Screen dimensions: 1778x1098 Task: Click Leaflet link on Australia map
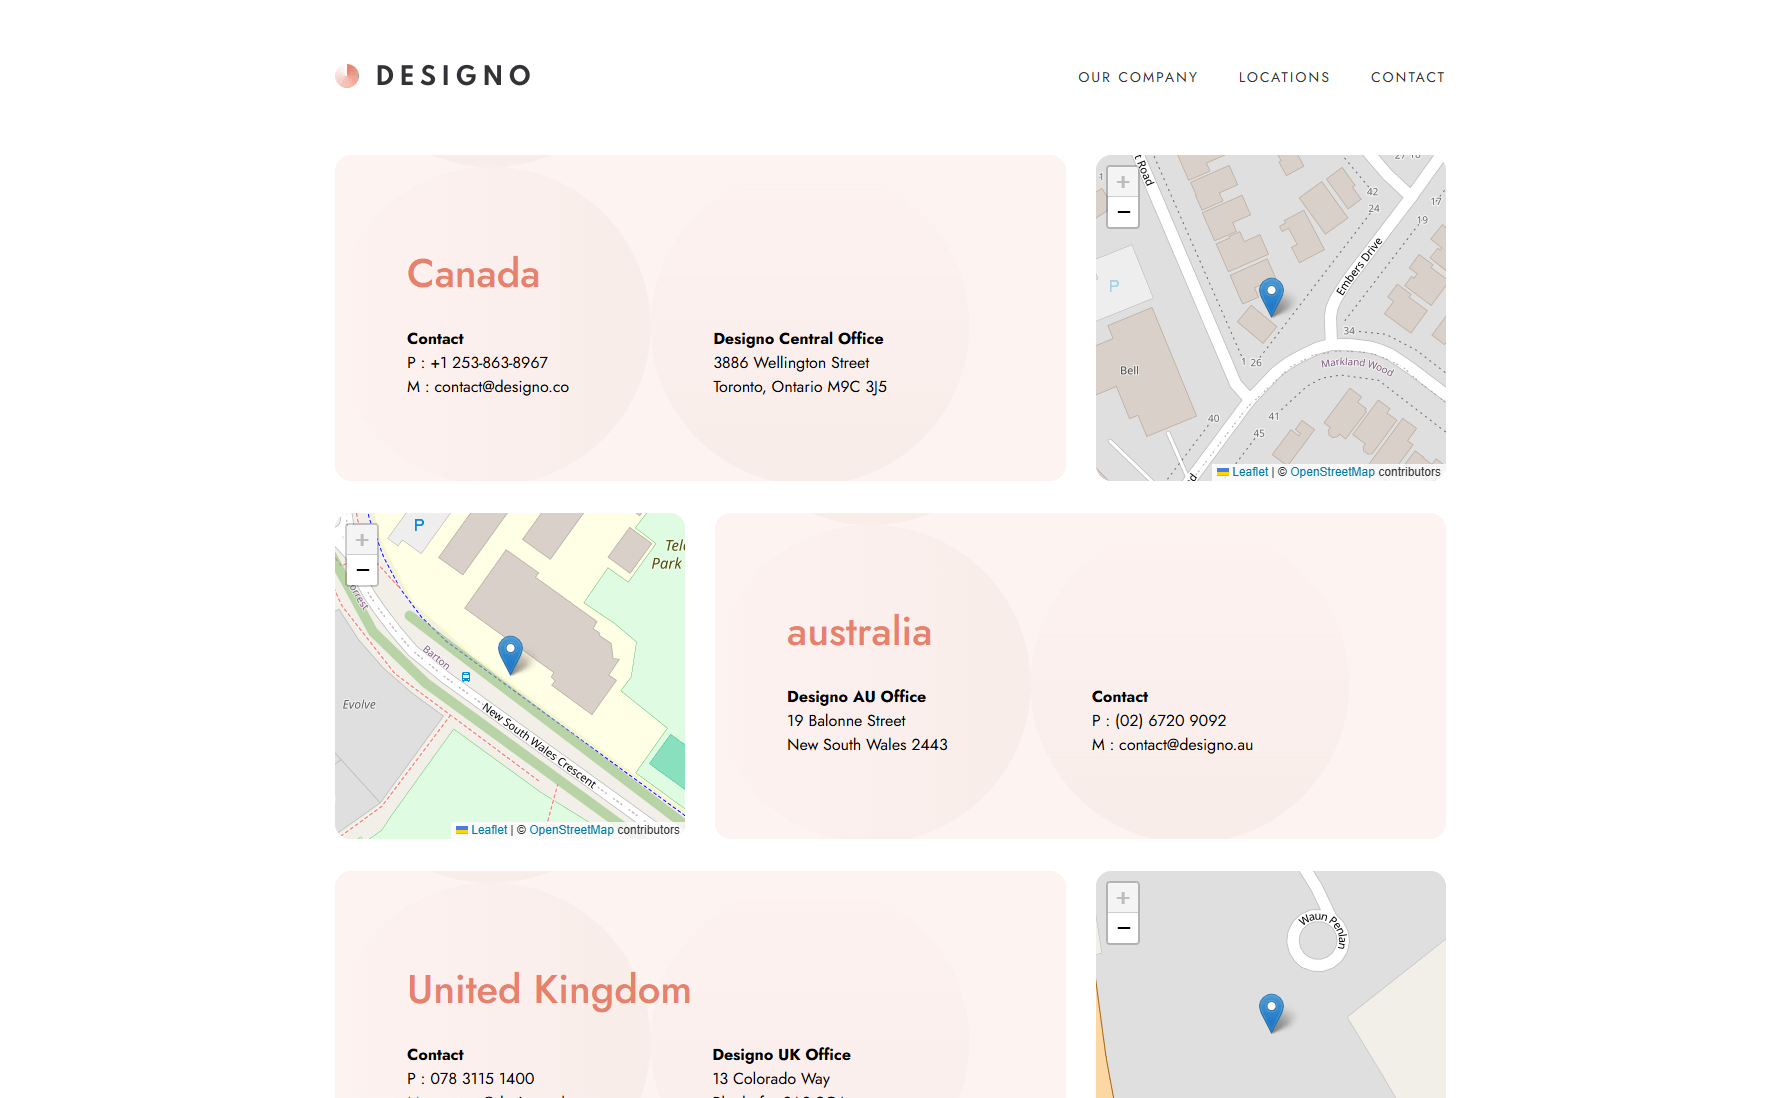pos(488,830)
